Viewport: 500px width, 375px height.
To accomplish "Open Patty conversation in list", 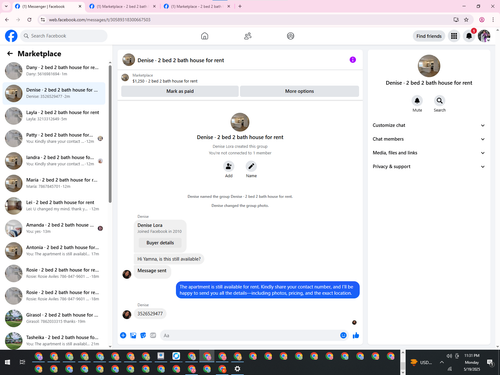I will click(54, 138).
